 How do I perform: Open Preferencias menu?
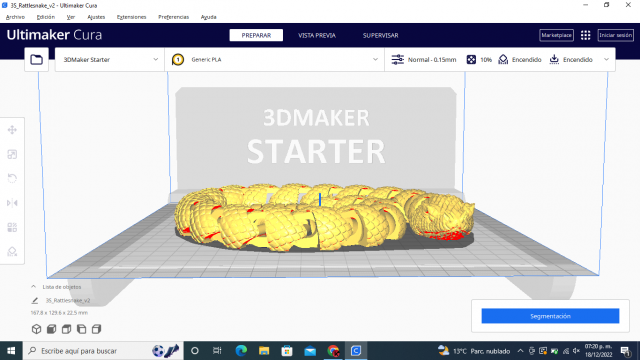[x=173, y=17]
